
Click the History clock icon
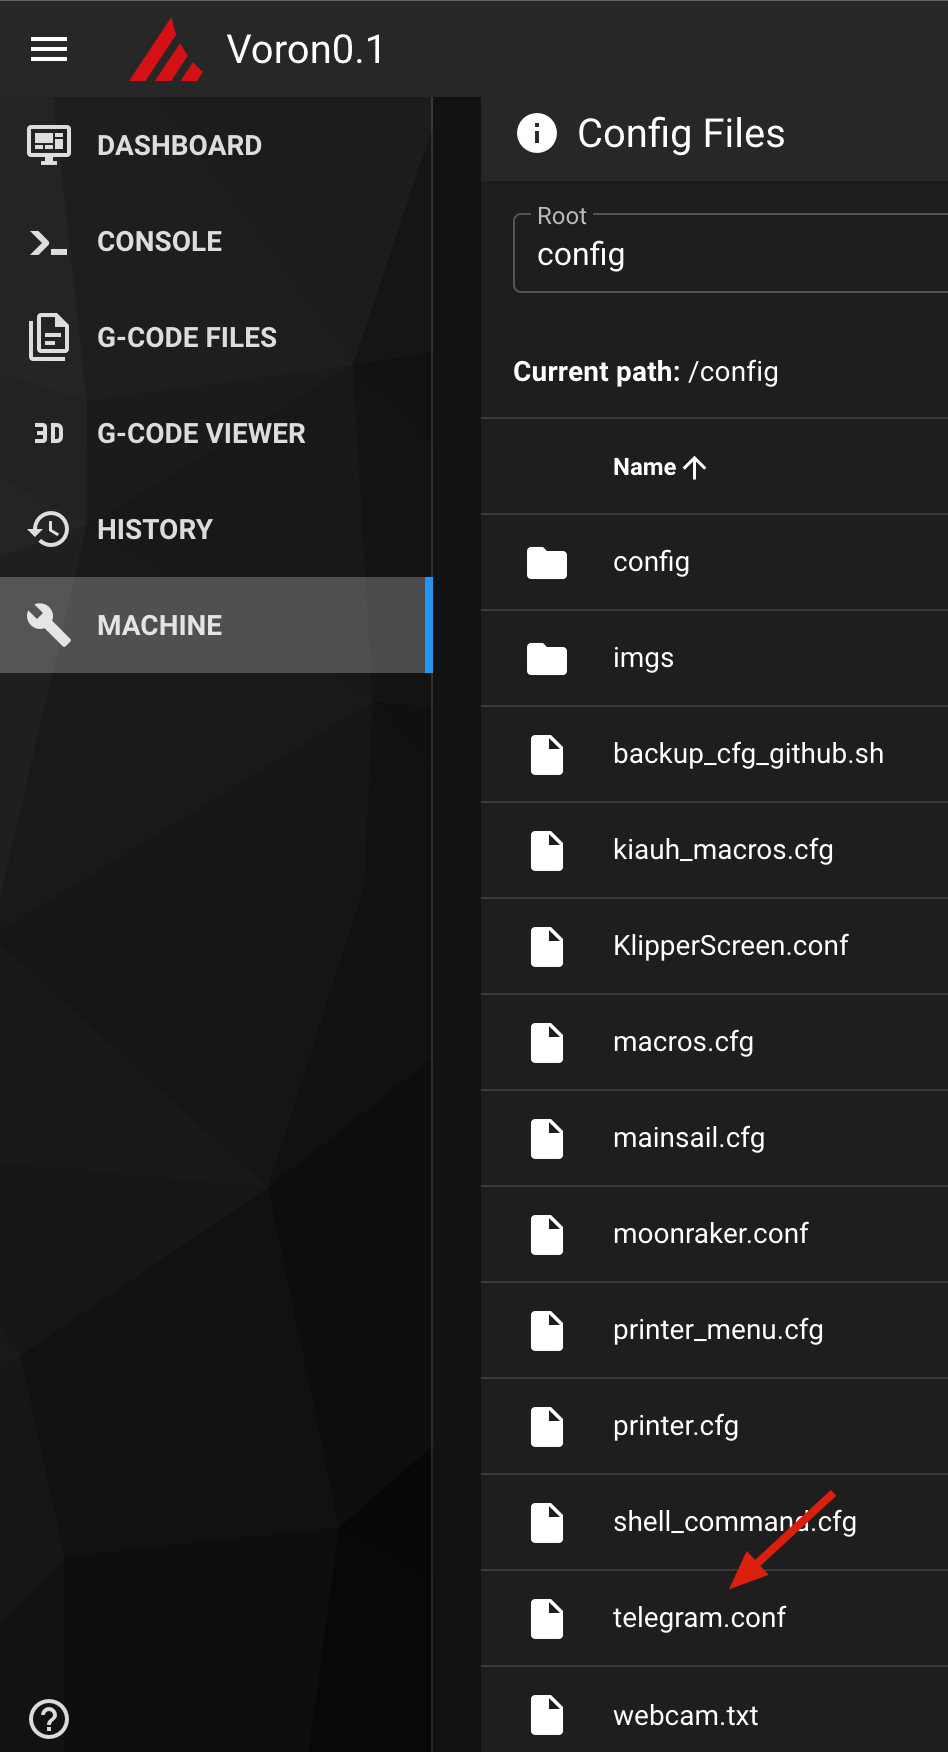click(x=49, y=529)
